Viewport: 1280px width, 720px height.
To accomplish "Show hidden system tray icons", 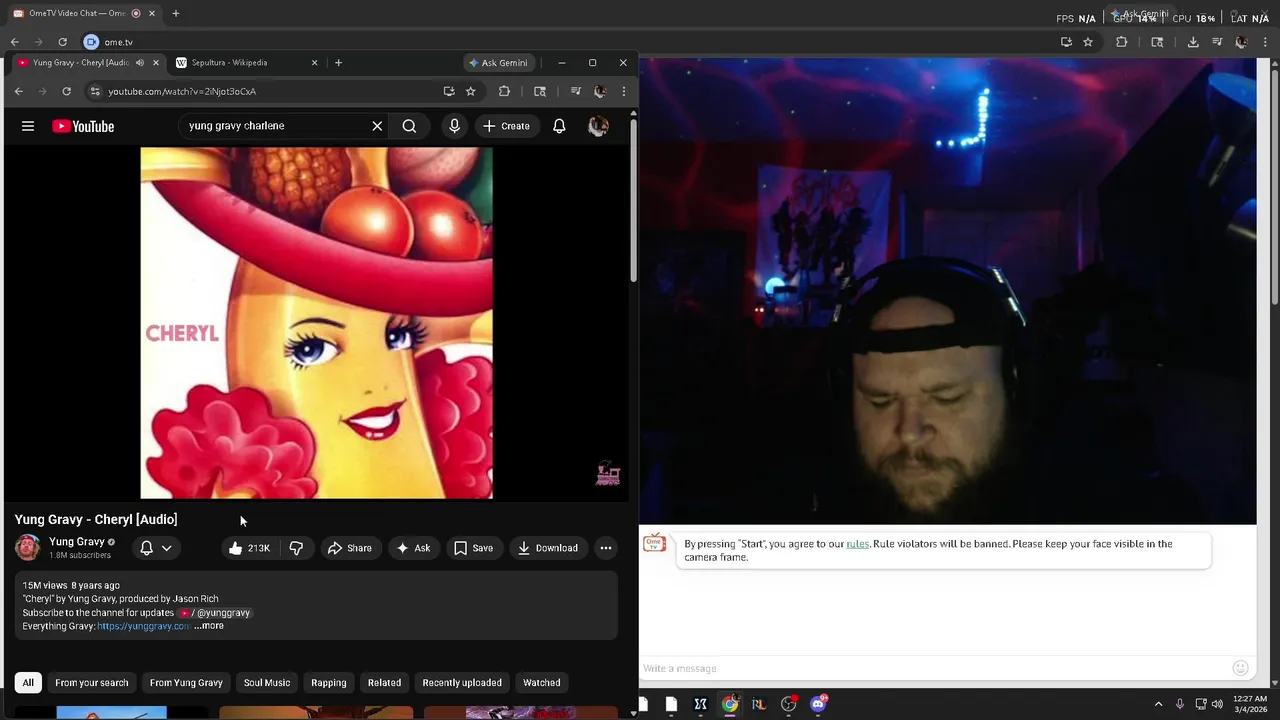I will 1158,704.
